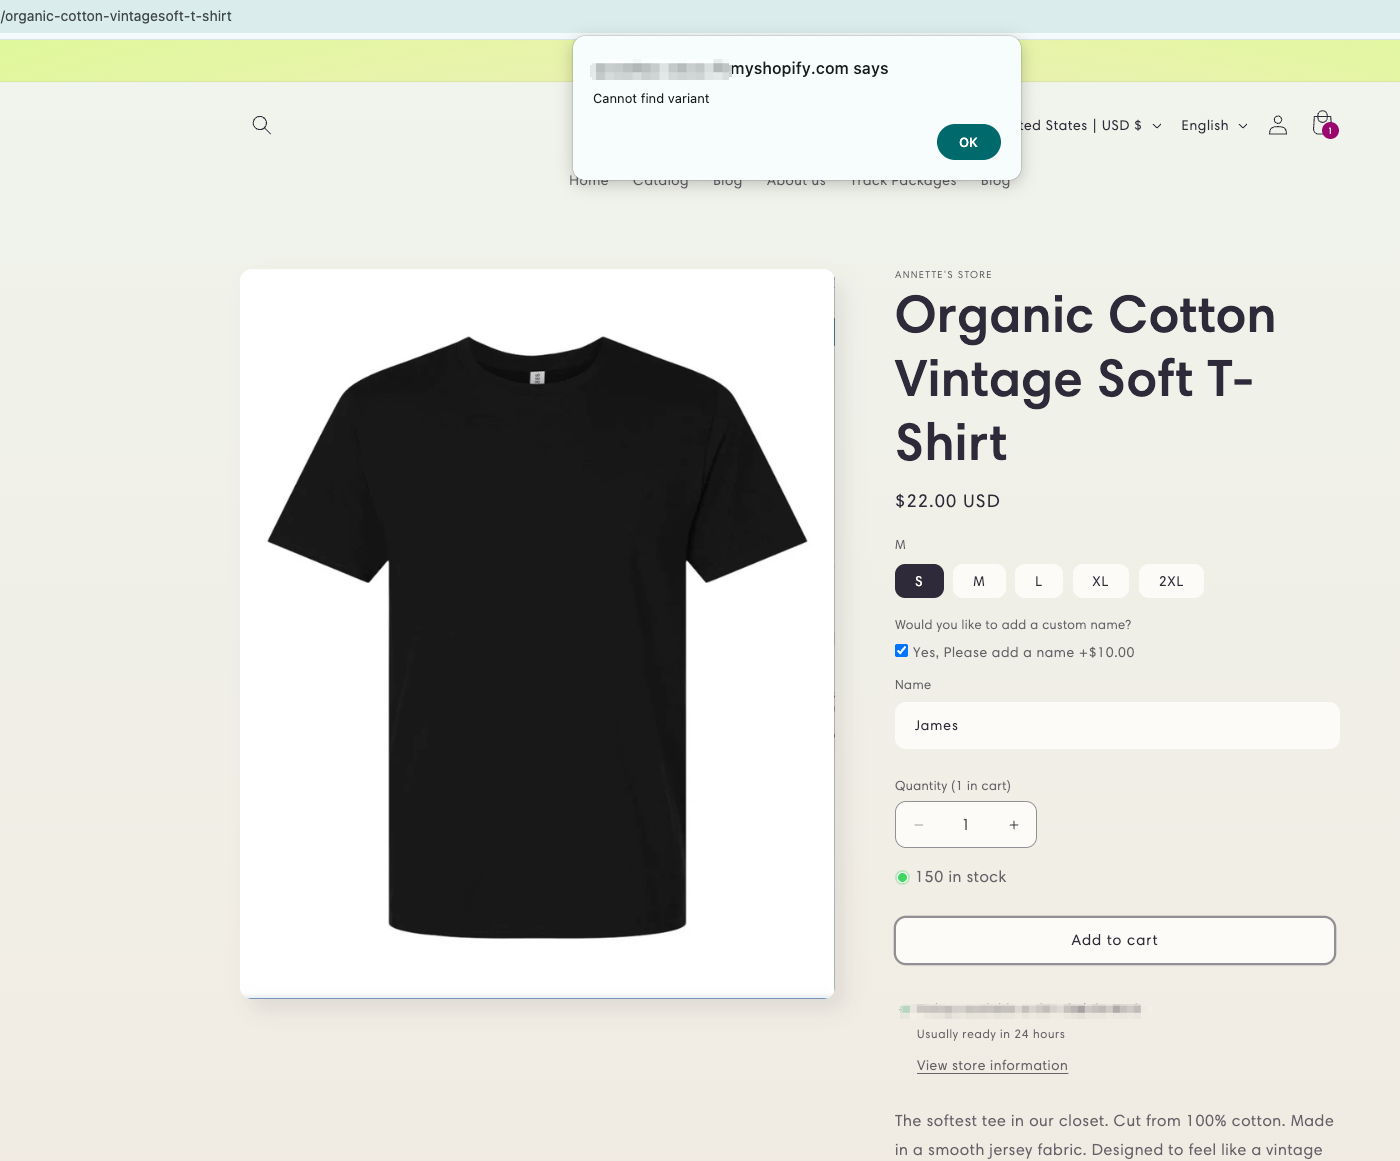Open the View store information link
1400x1161 pixels.
pos(992,1066)
